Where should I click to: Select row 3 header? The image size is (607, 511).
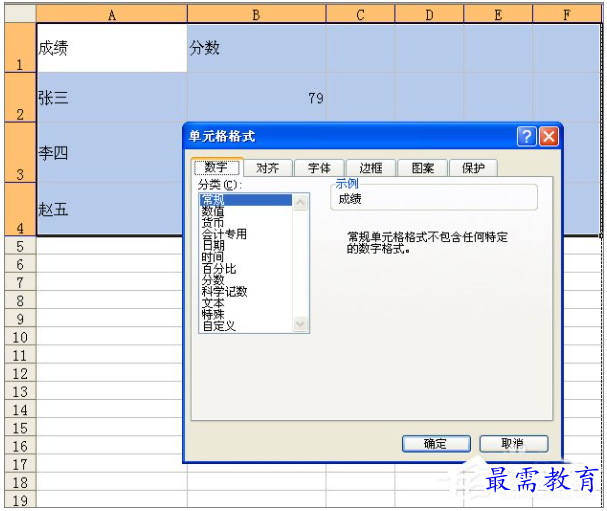[20, 153]
